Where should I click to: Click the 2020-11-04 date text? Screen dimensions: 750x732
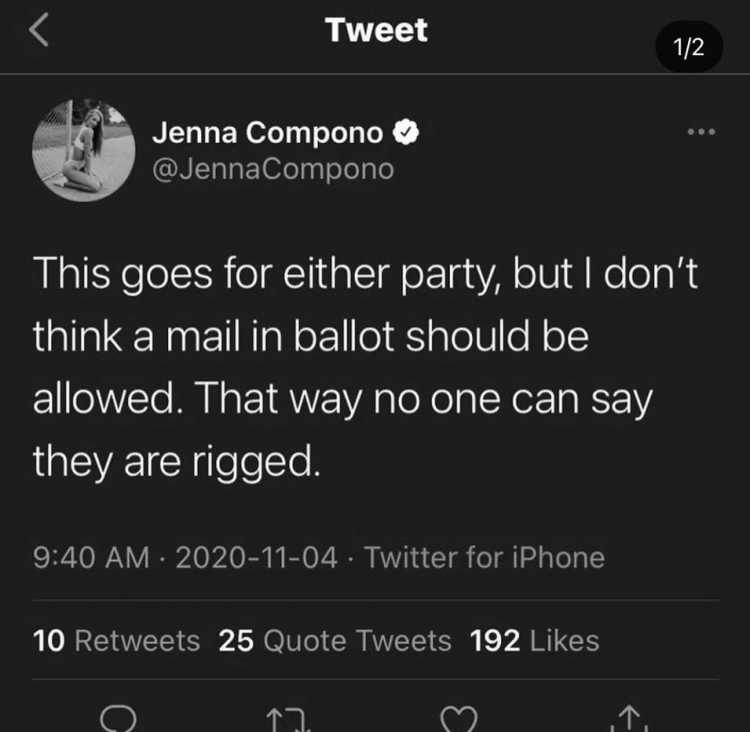pos(256,558)
